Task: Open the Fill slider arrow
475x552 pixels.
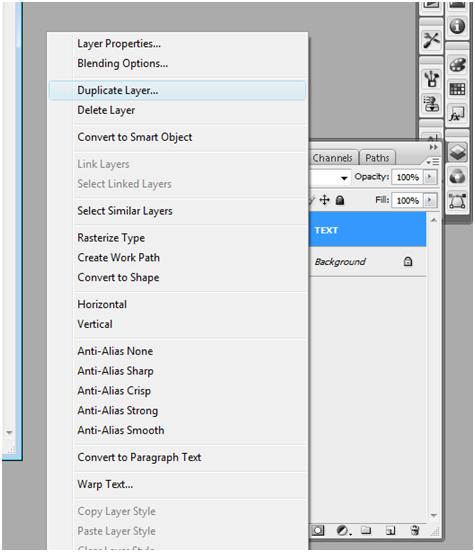Action: (x=429, y=200)
